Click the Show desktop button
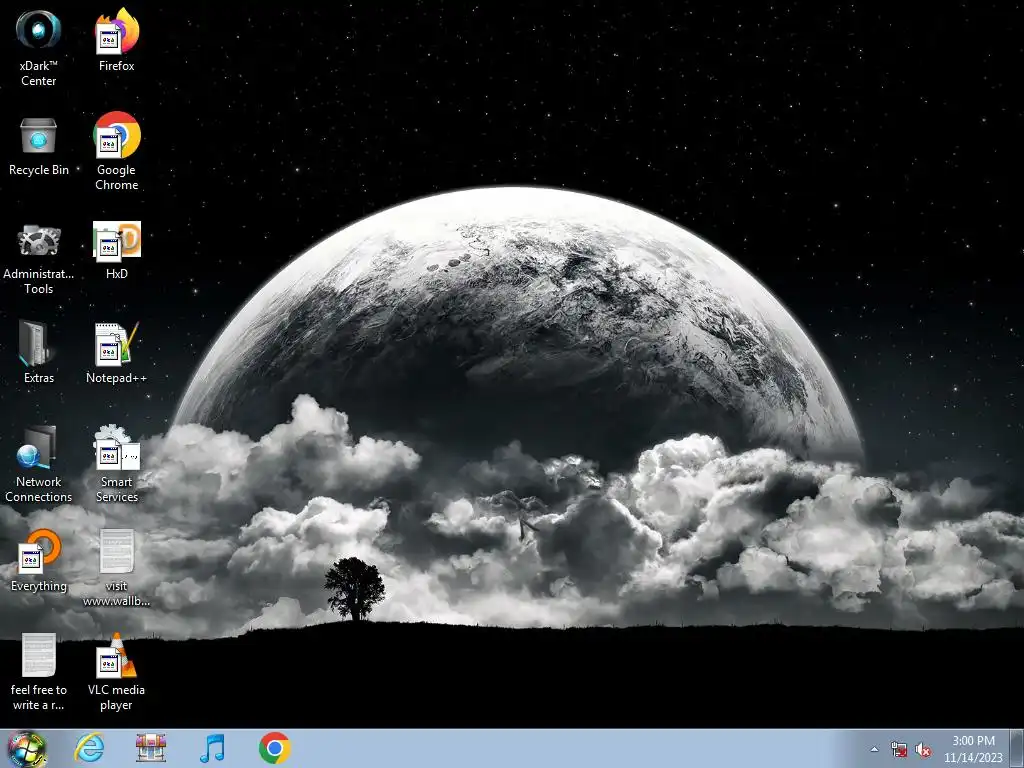The height and width of the screenshot is (768, 1024). pyautogui.click(x=1017, y=748)
